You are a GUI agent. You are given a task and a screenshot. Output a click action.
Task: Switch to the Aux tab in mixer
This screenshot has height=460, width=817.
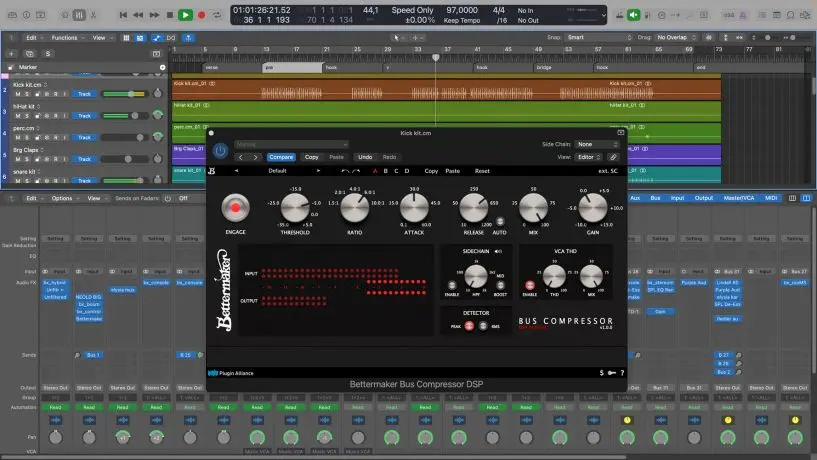pyautogui.click(x=635, y=198)
